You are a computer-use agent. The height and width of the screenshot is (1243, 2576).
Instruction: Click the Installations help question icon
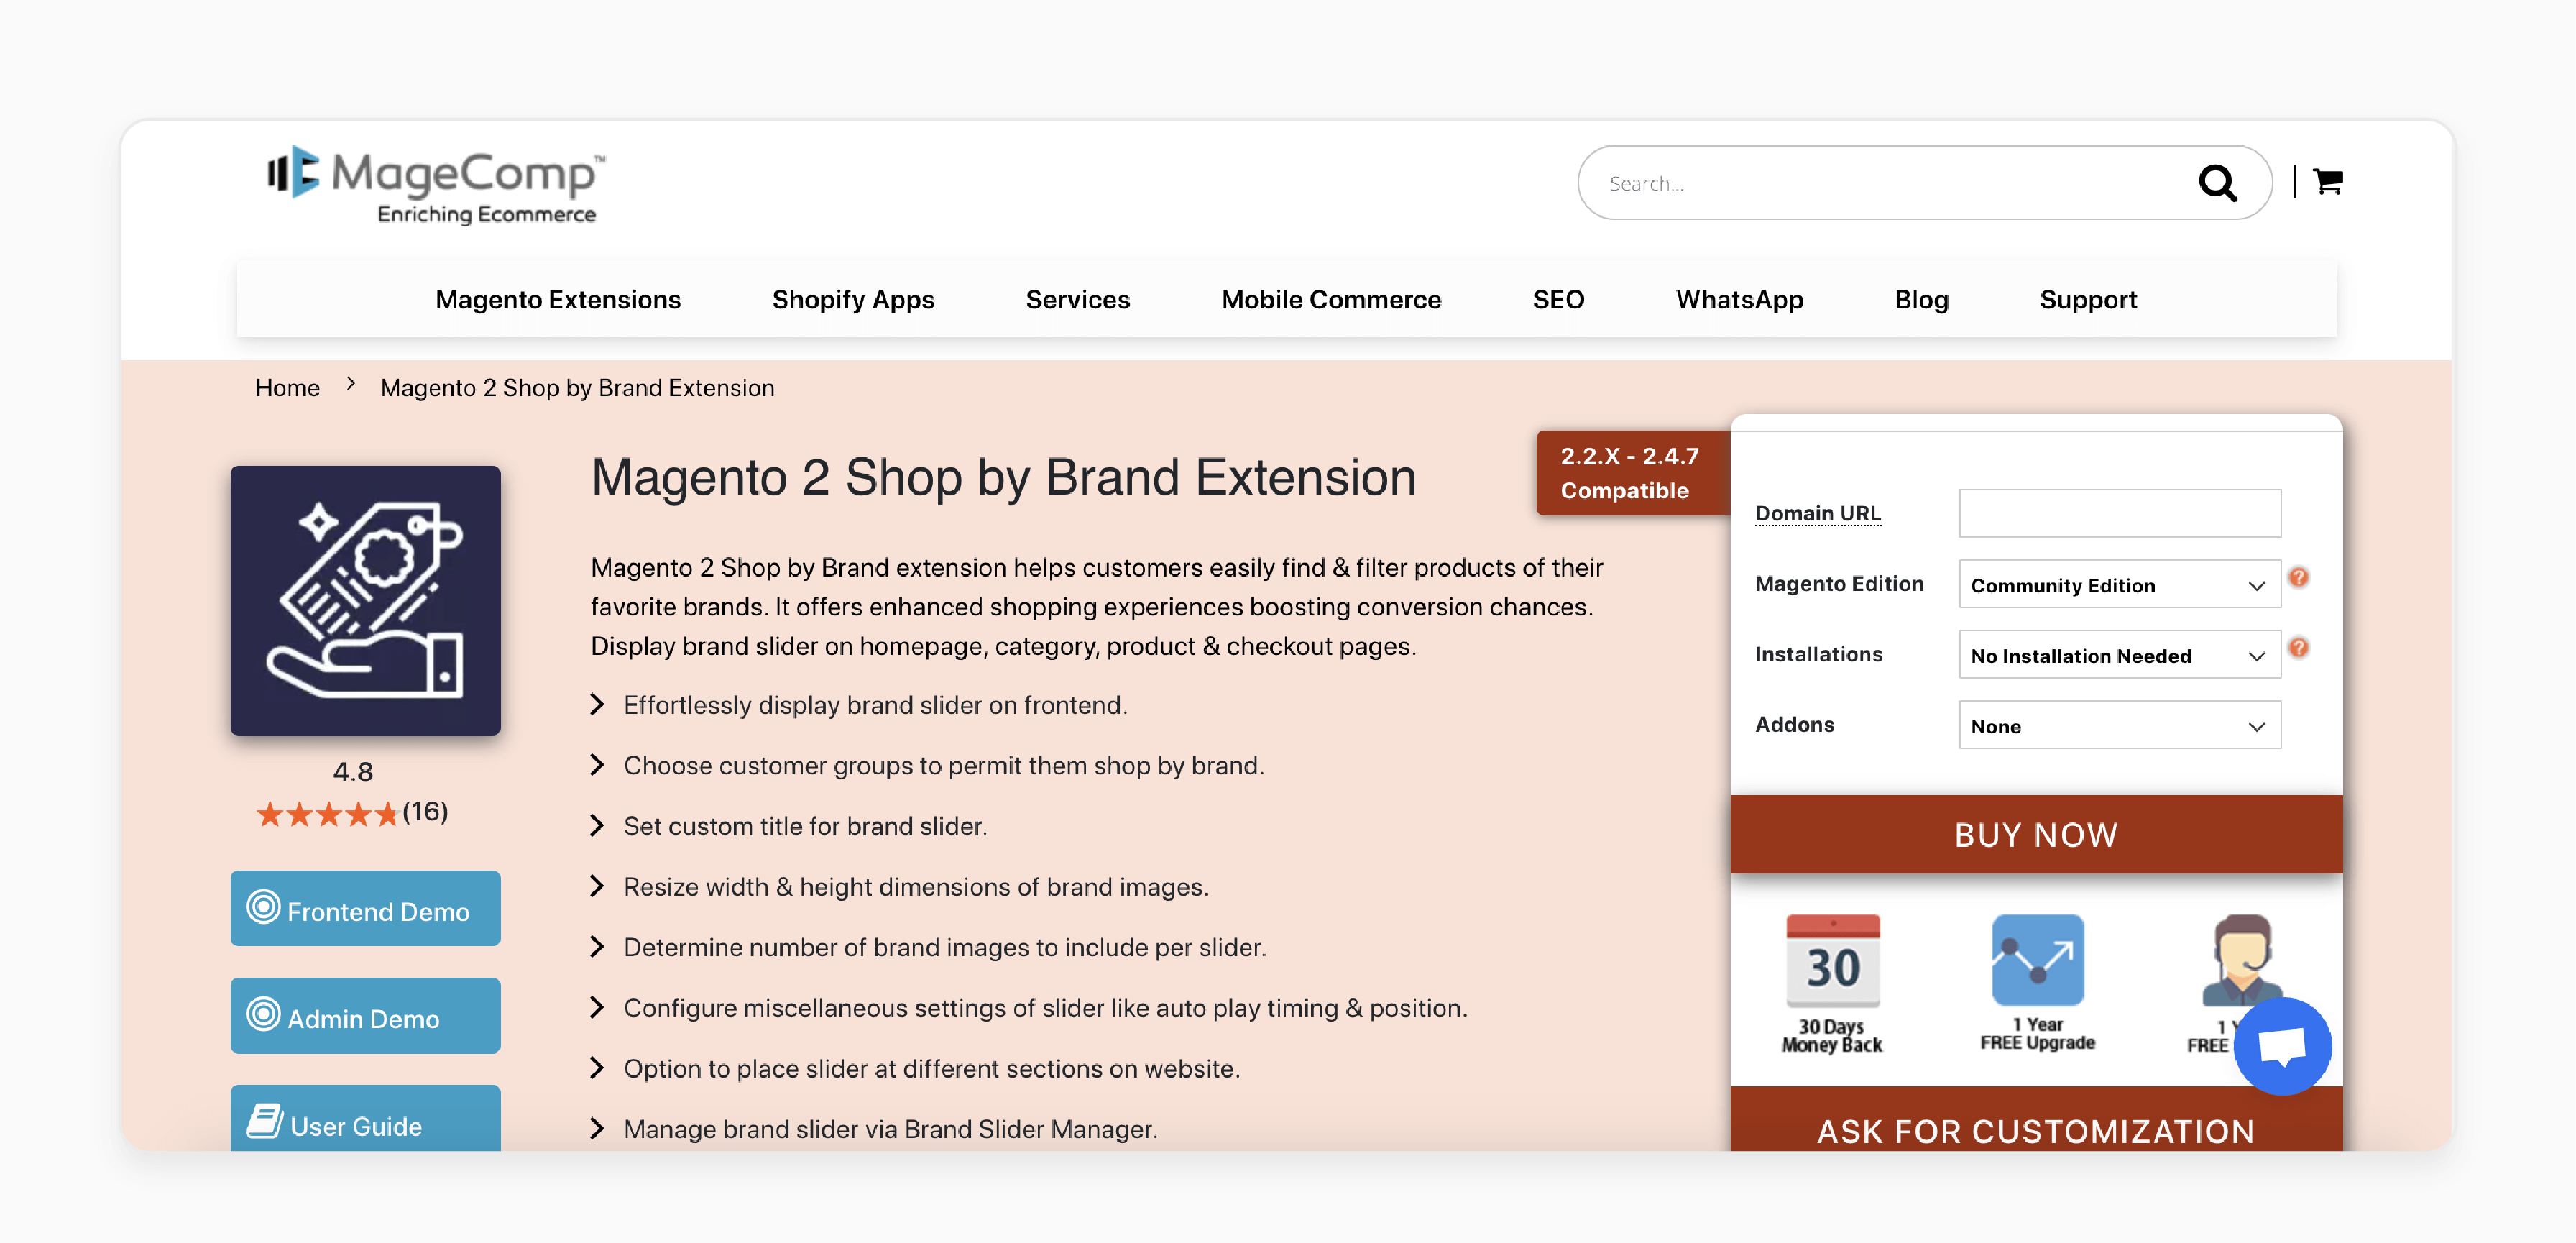(2298, 648)
